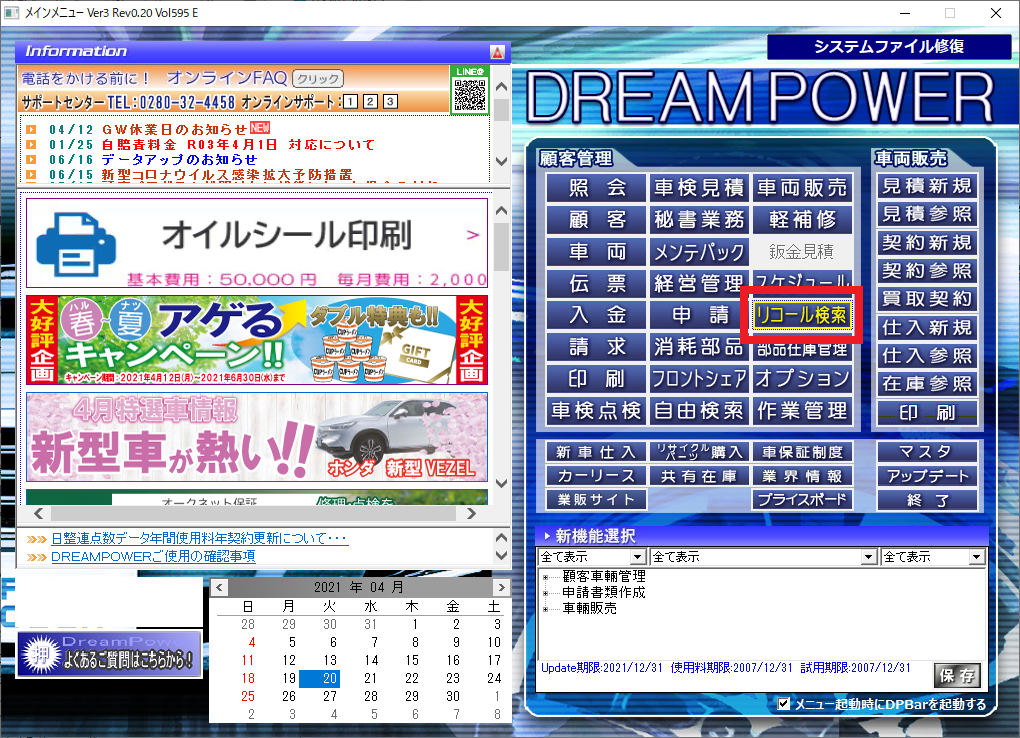The width and height of the screenshot is (1020, 738).
Task: Open online support number 3
Action: tap(390, 102)
